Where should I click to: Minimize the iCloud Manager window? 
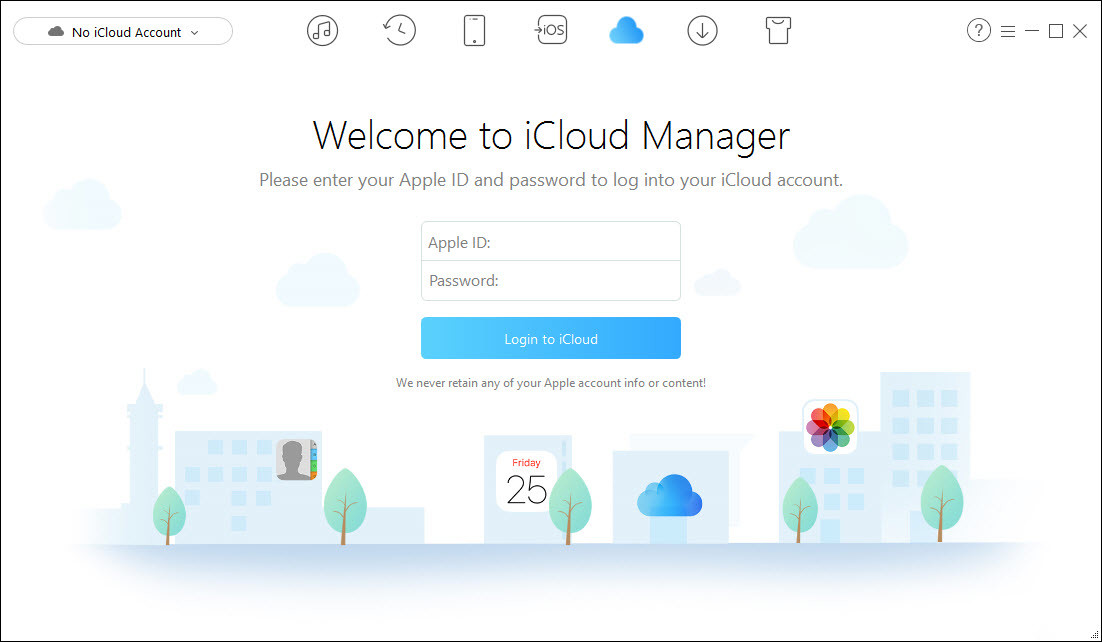point(1032,31)
